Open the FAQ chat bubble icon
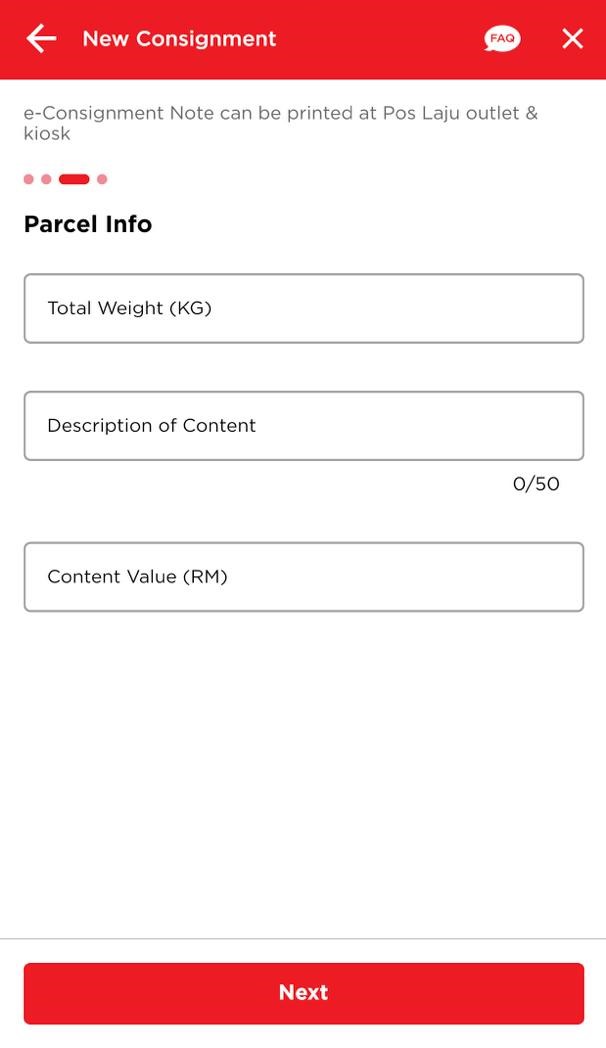The height and width of the screenshot is (1048, 606). coord(502,39)
